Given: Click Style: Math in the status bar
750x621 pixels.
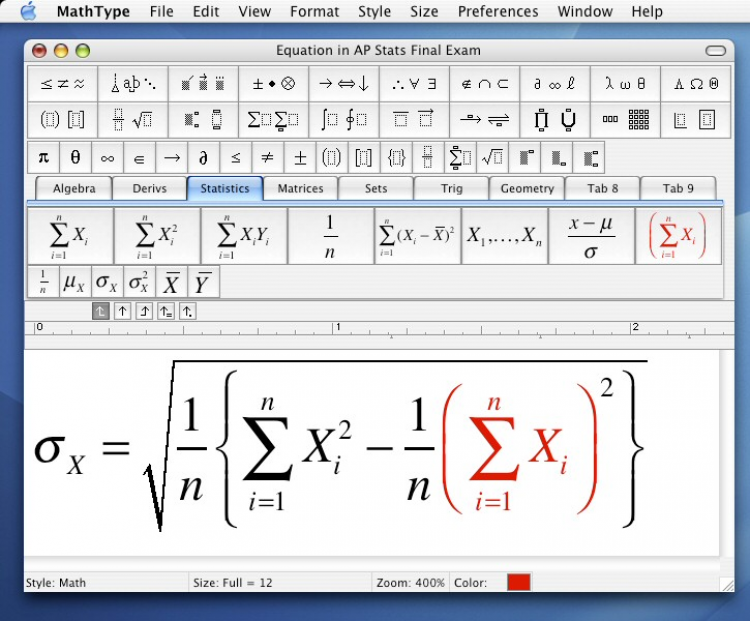Looking at the screenshot, I should 55,583.
